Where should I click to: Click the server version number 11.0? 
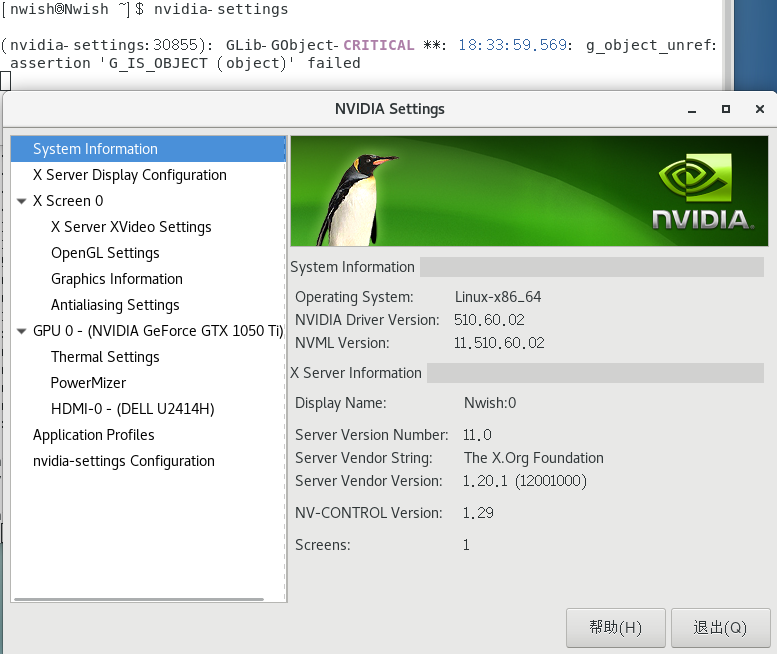pos(477,435)
